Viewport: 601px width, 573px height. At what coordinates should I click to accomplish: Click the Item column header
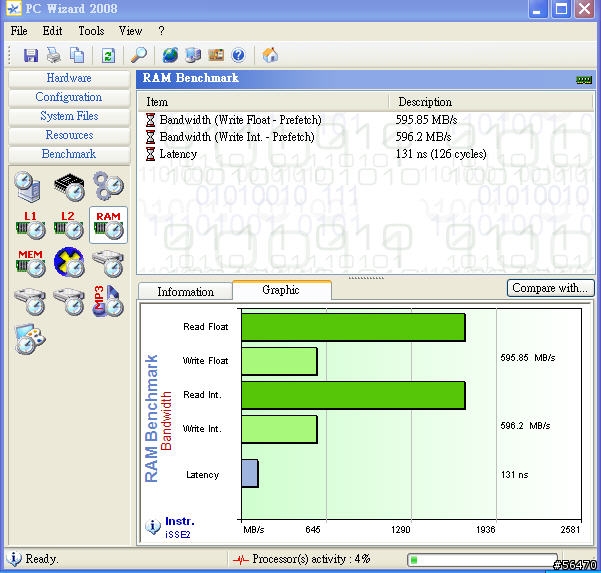click(264, 102)
